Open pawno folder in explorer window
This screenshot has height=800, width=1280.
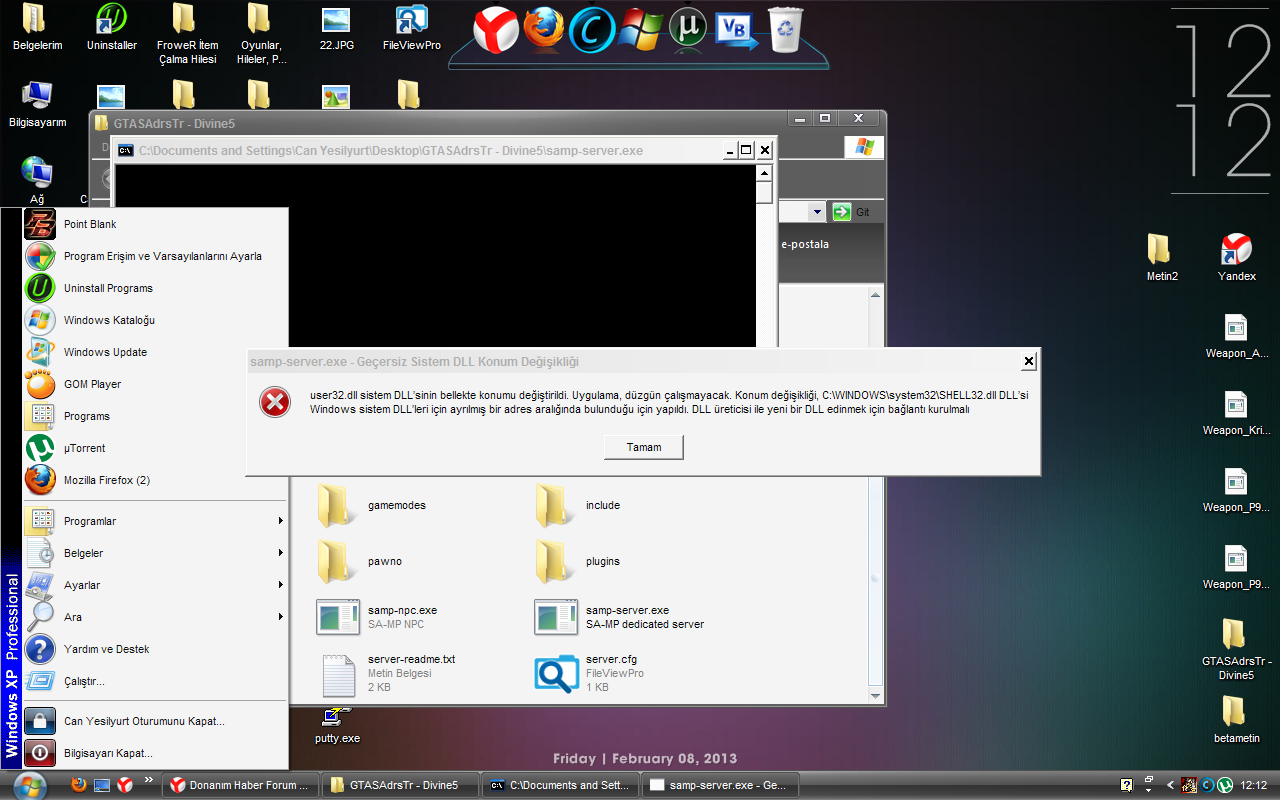click(360, 562)
